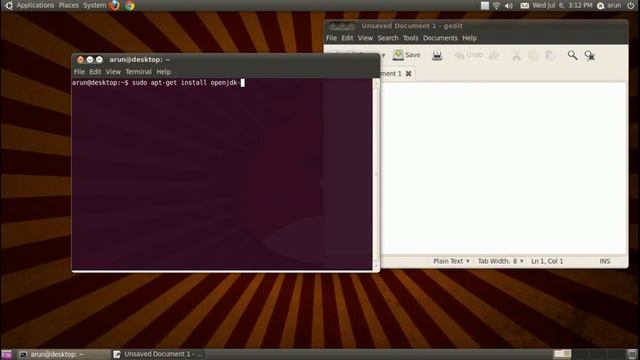Close the terminal window with red button
This screenshot has height=360, width=640.
[x=80, y=60]
